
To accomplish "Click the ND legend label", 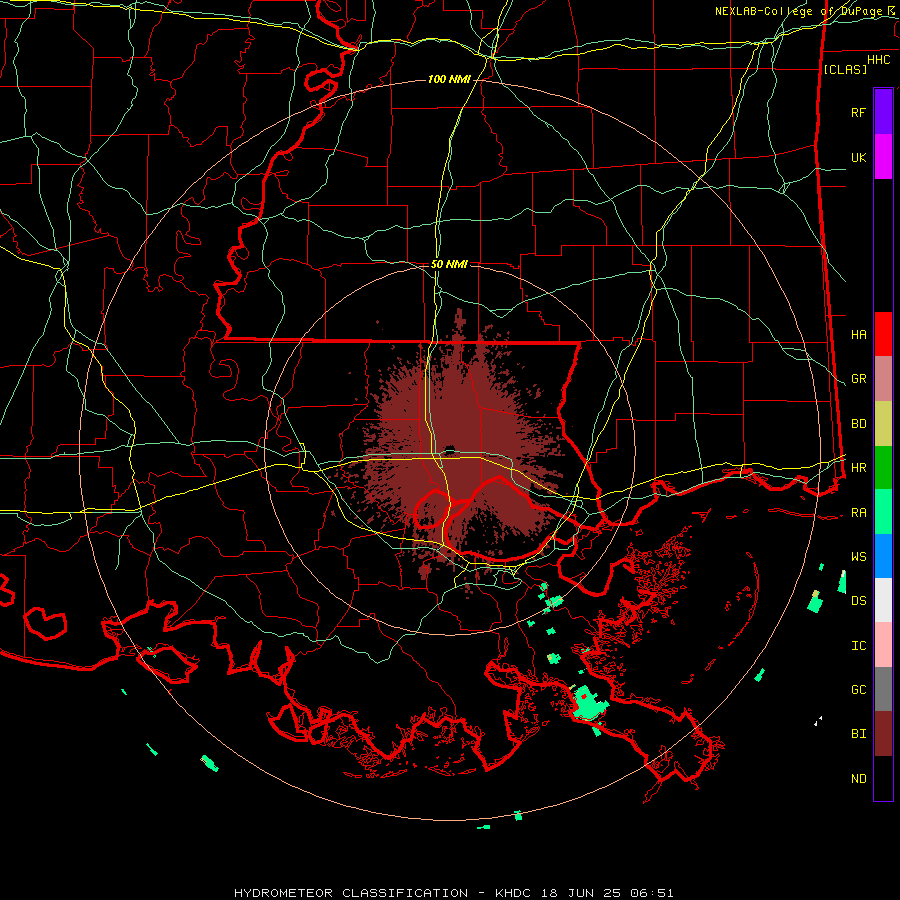I will coord(858,778).
